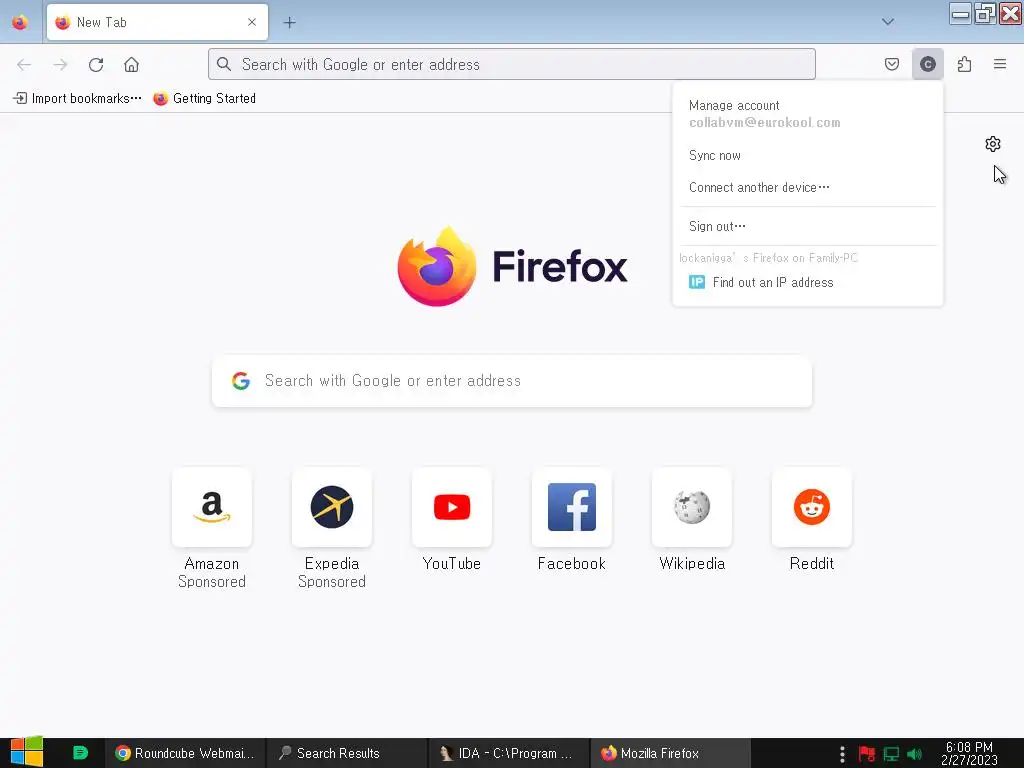Open the Windows Start button
The height and width of the screenshot is (768, 1024).
point(27,752)
